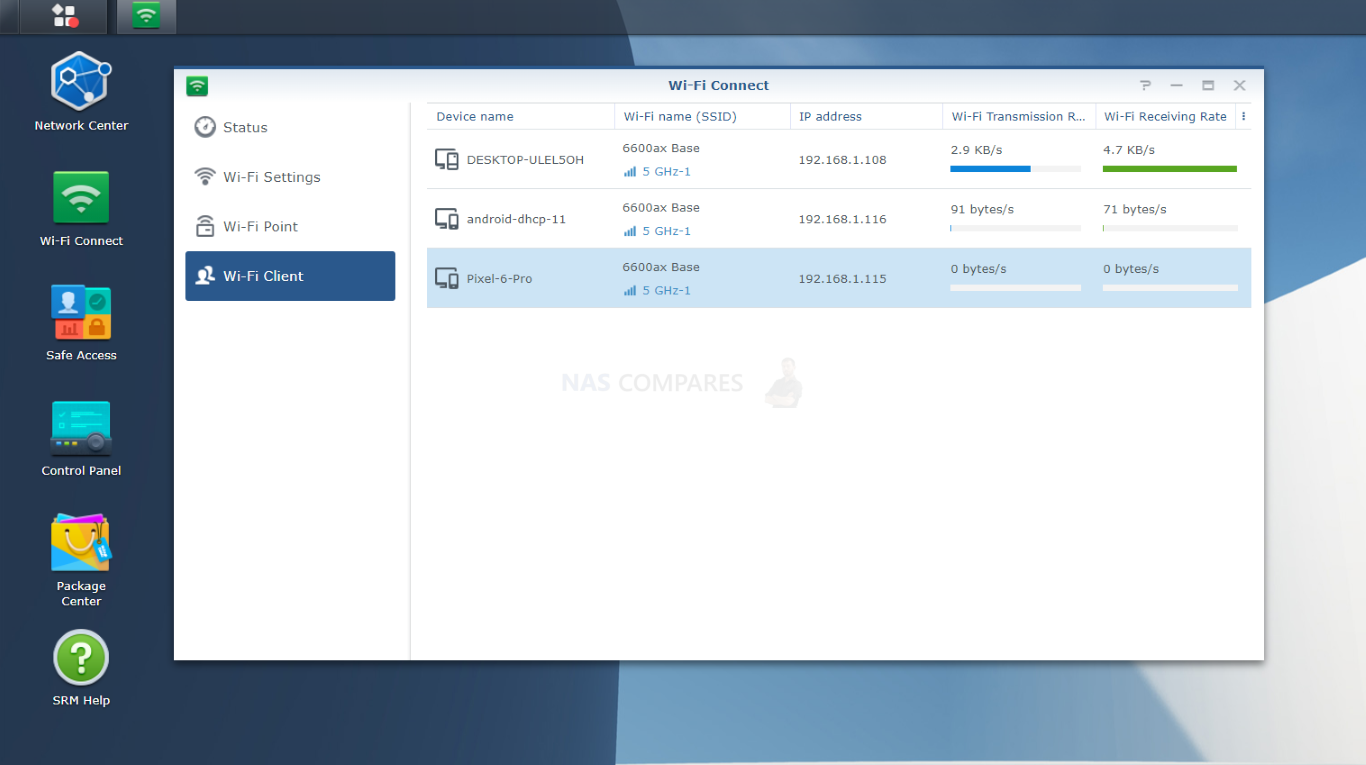Open Control Panel from the desktop
The image size is (1366, 765).
(81, 438)
